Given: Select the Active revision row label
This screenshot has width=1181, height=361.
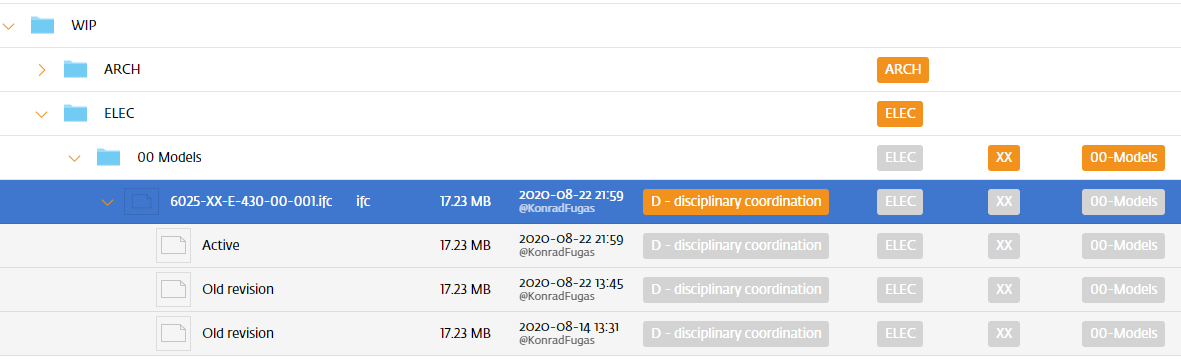Looking at the screenshot, I should (221, 245).
